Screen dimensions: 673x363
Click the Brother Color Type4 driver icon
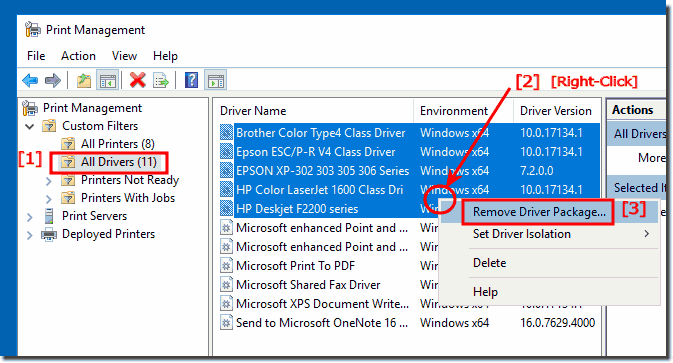point(227,133)
